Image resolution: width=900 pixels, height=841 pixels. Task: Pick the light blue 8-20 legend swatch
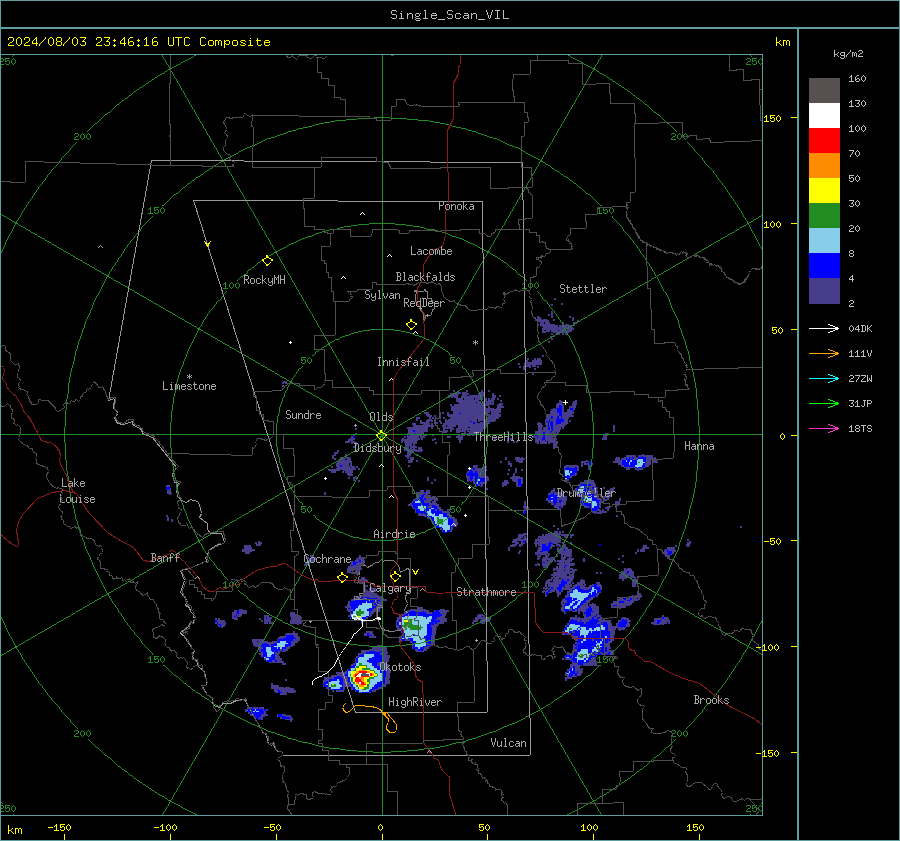click(x=824, y=241)
